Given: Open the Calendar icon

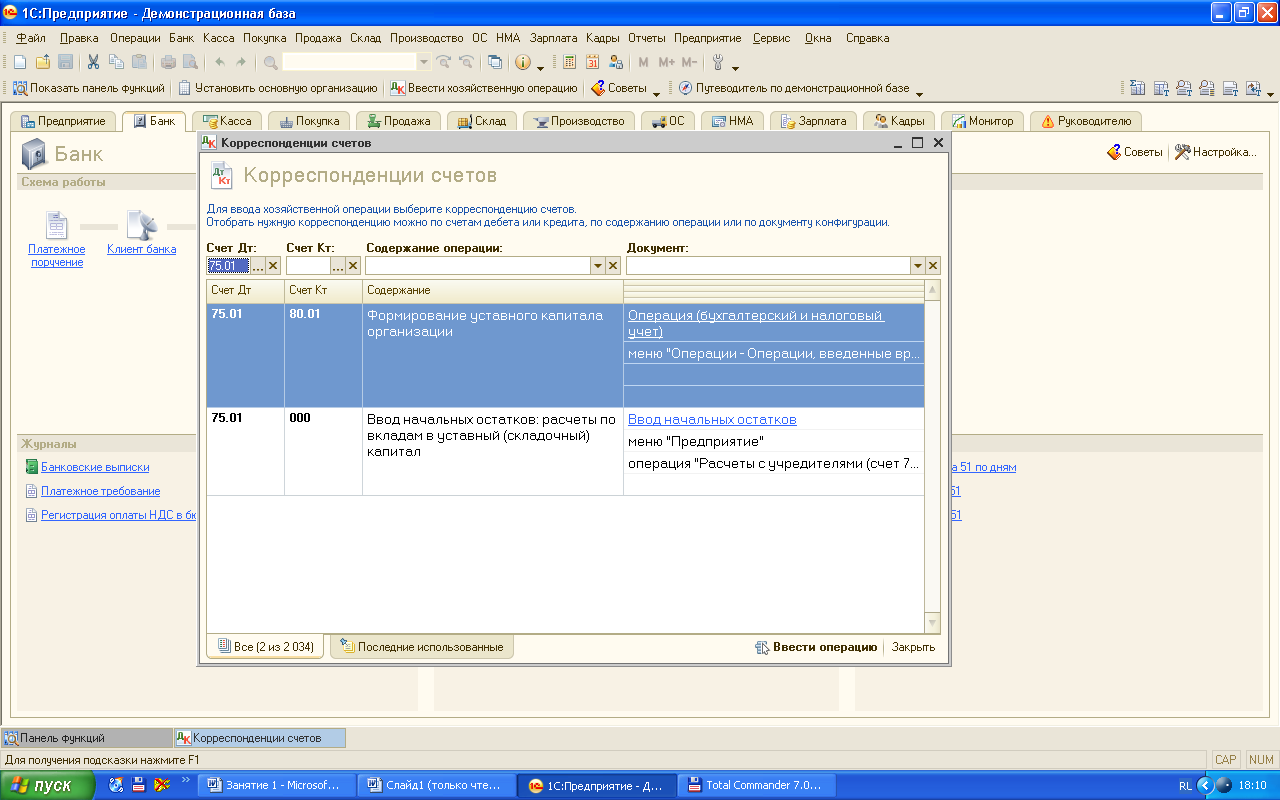Looking at the screenshot, I should pyautogui.click(x=592, y=62).
